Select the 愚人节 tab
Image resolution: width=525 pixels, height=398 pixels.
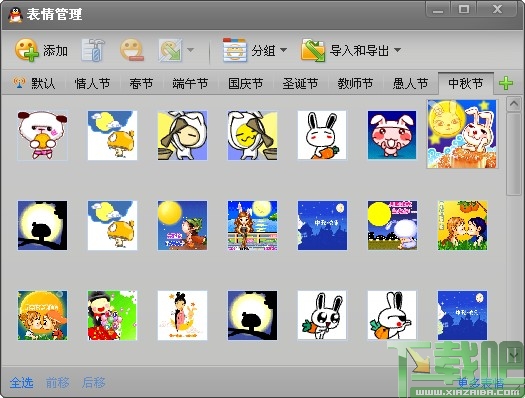(410, 83)
